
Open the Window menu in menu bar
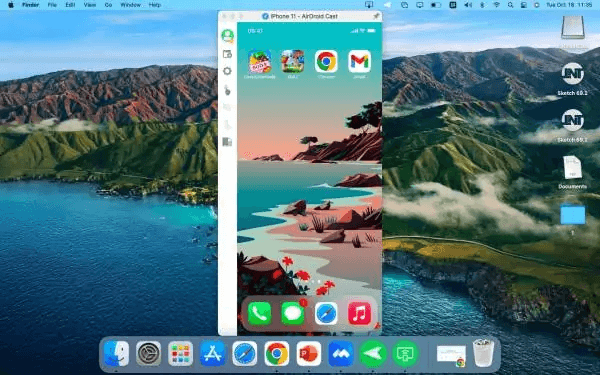130,5
